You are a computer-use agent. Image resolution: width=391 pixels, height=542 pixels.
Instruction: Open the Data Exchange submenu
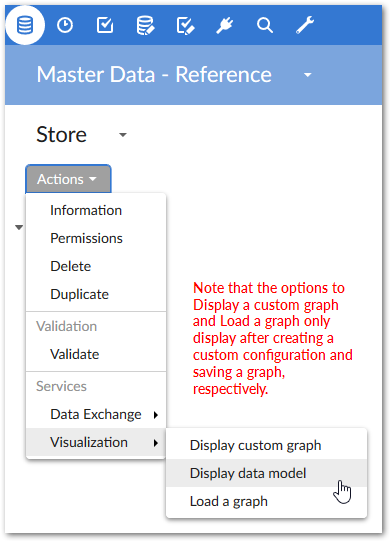pos(96,414)
